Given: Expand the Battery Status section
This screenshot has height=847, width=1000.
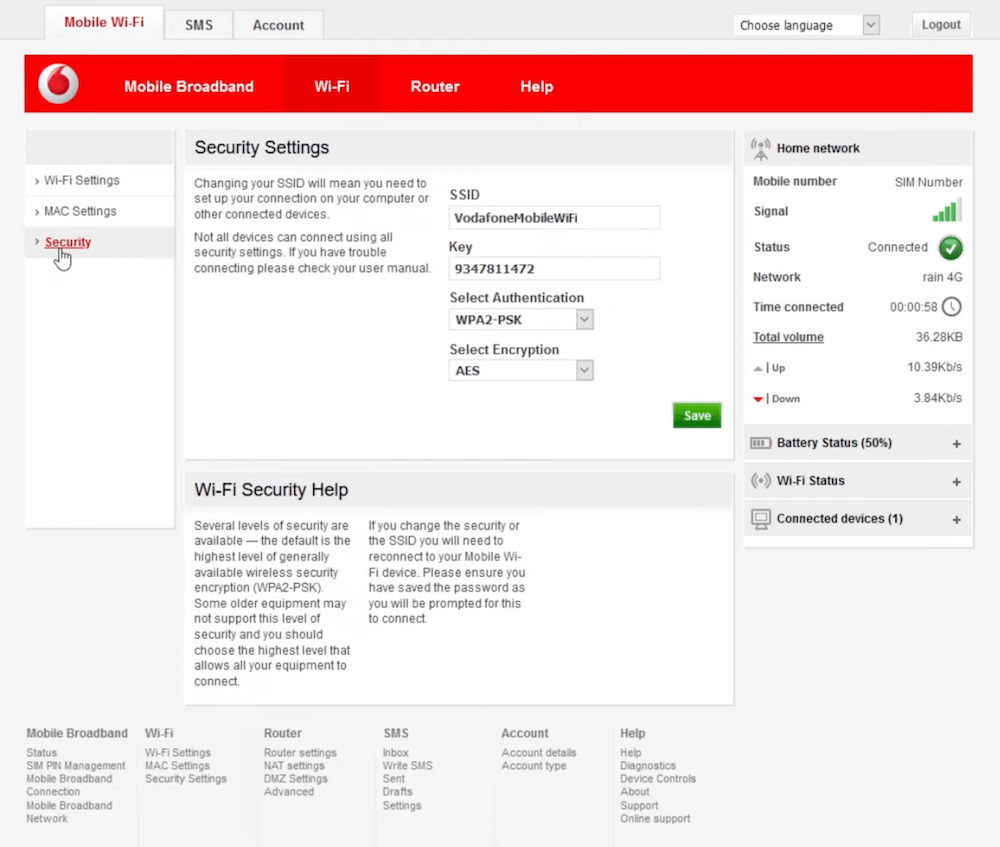Looking at the screenshot, I should pos(957,442).
